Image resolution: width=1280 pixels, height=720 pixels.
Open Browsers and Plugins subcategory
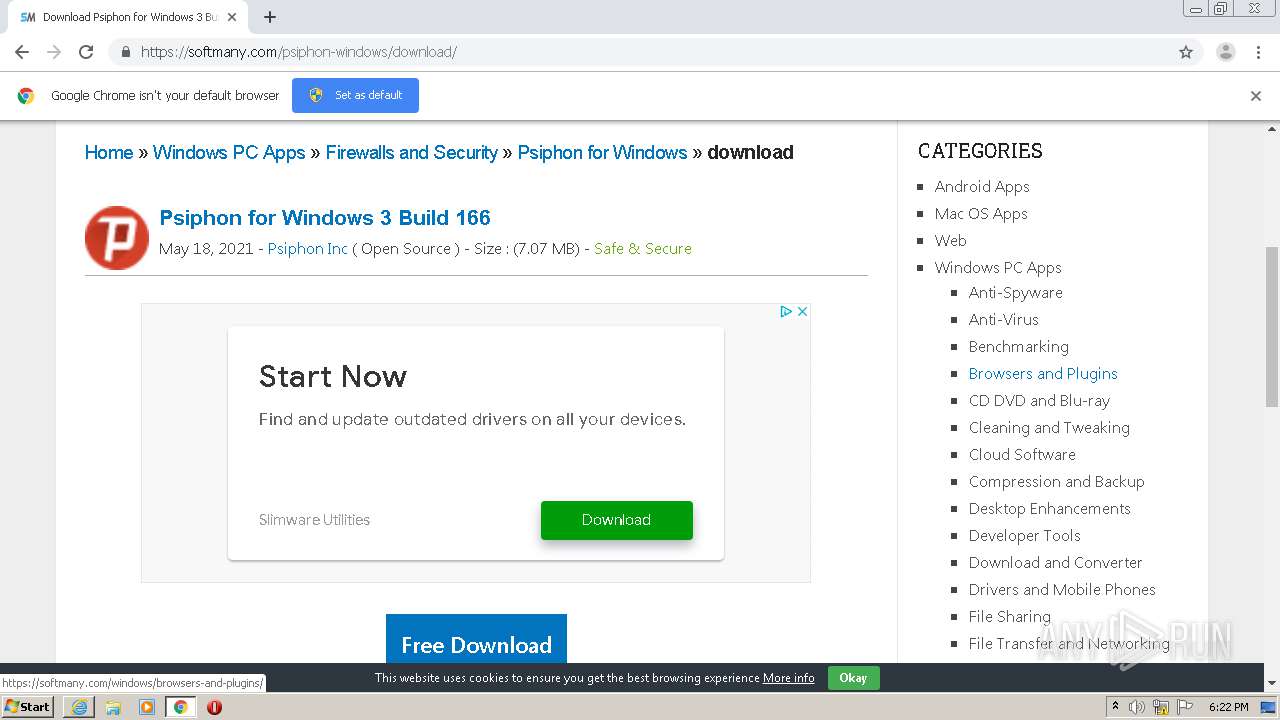1043,374
